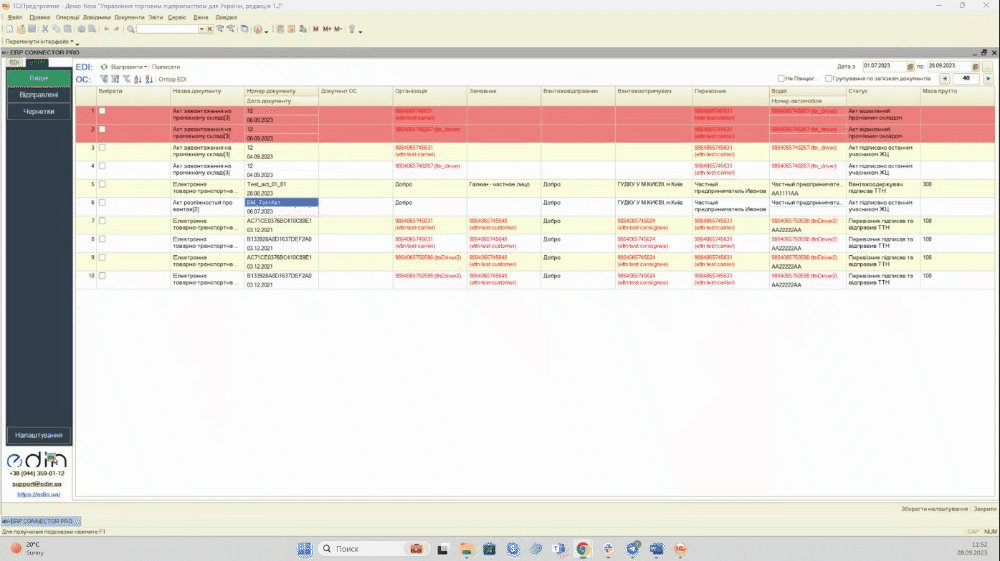Click the Print preview toolbar icon
The width and height of the screenshot is (1000, 561).
pos(92,29)
